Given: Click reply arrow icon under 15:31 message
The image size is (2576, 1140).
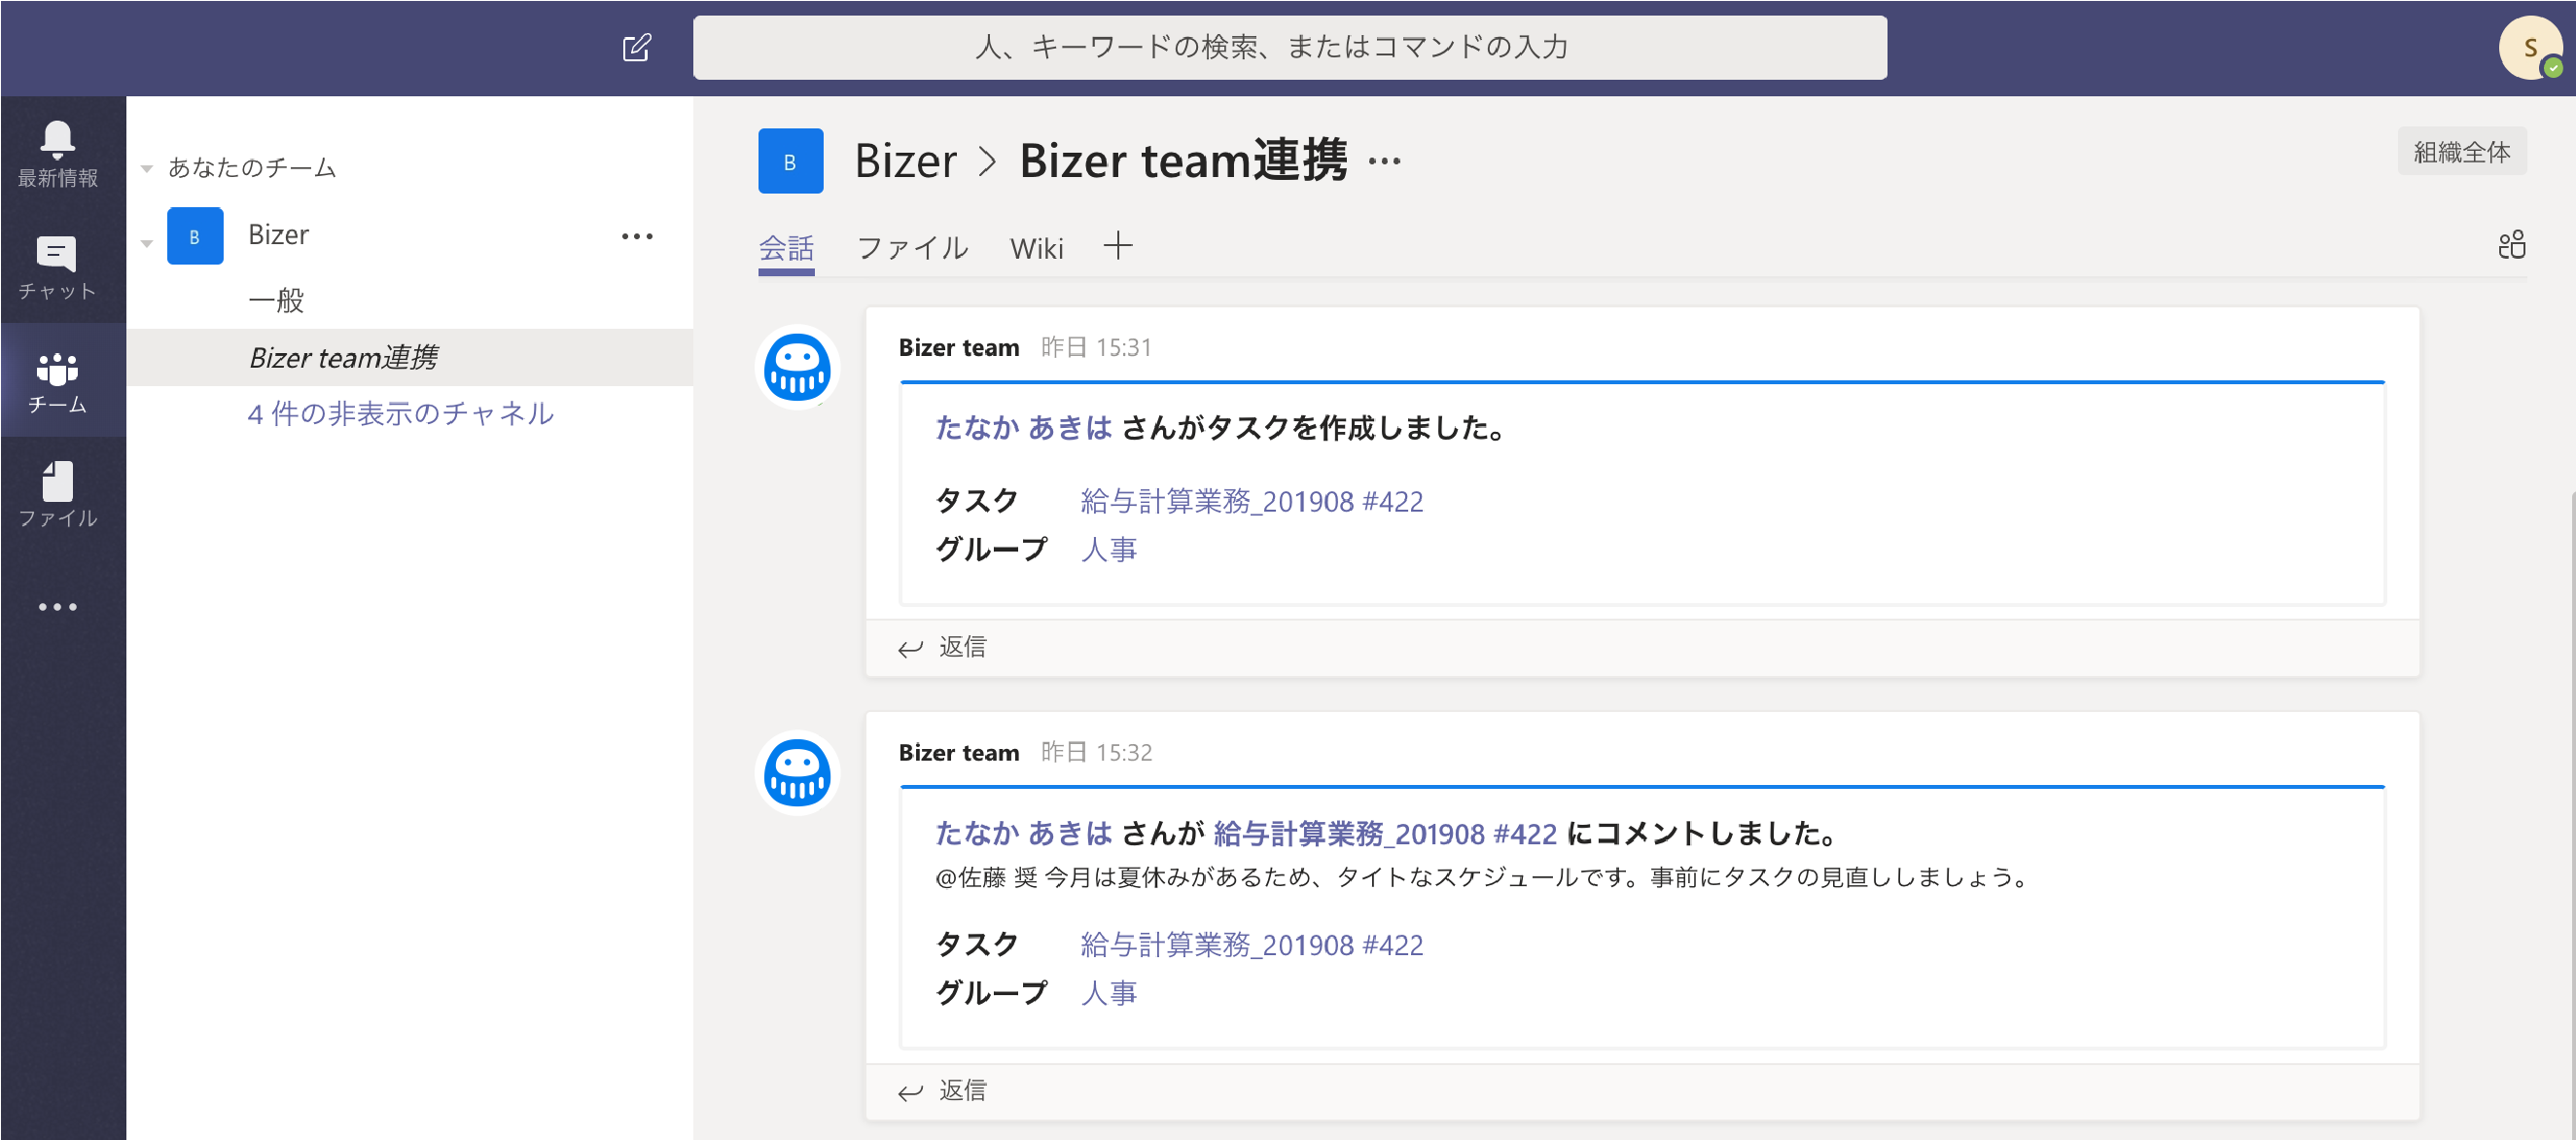Looking at the screenshot, I should tap(910, 648).
